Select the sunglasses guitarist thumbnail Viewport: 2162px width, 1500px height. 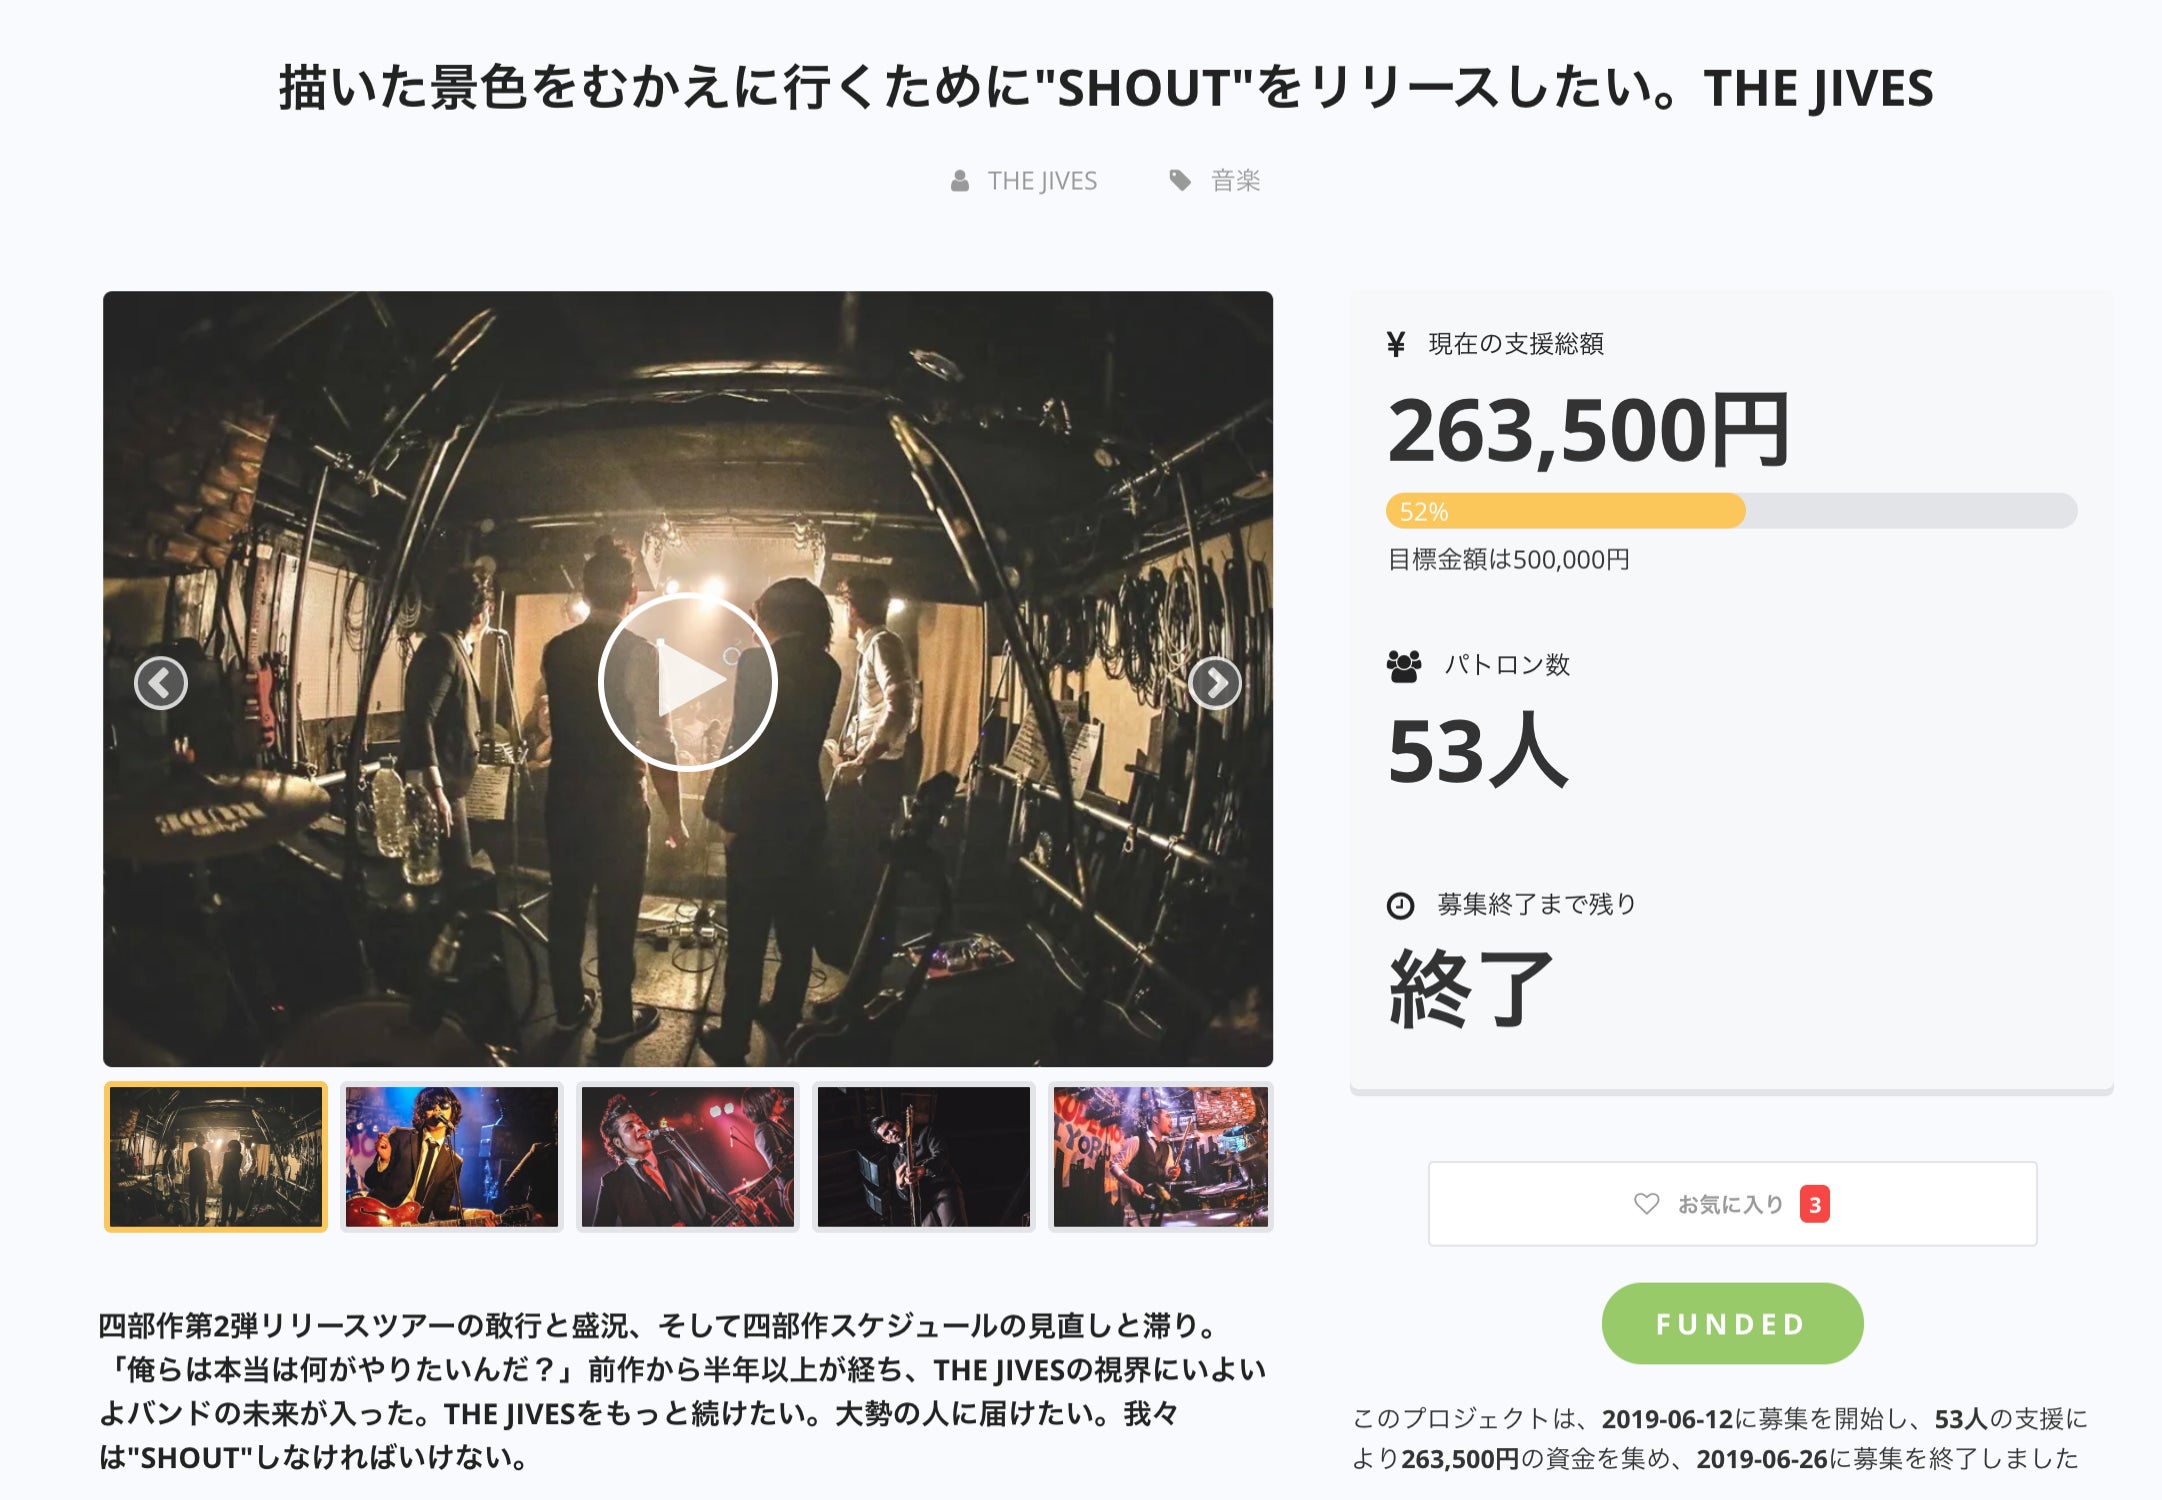pos(452,1157)
